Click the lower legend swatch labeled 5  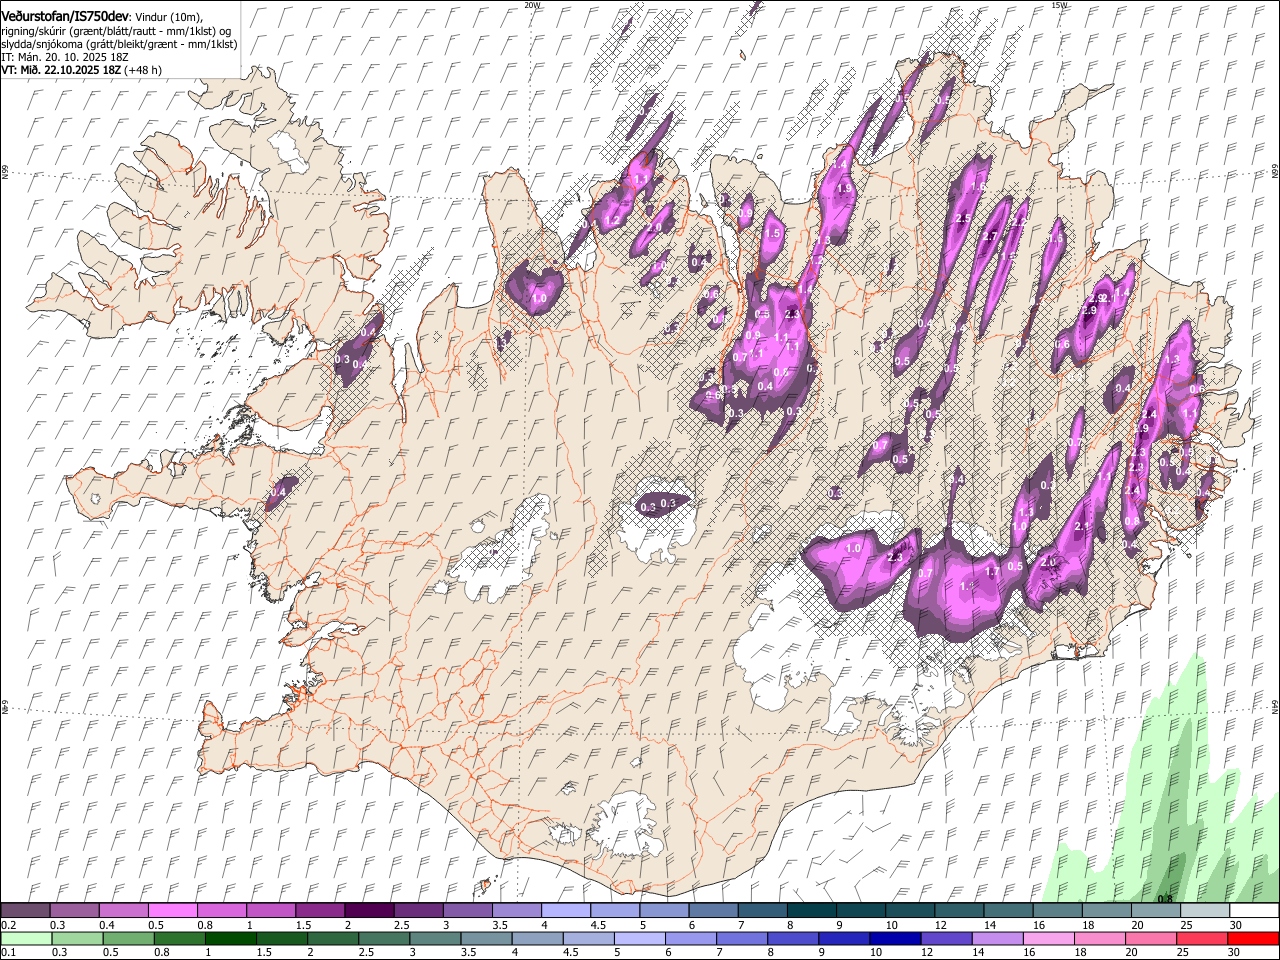pyautogui.click(x=638, y=939)
